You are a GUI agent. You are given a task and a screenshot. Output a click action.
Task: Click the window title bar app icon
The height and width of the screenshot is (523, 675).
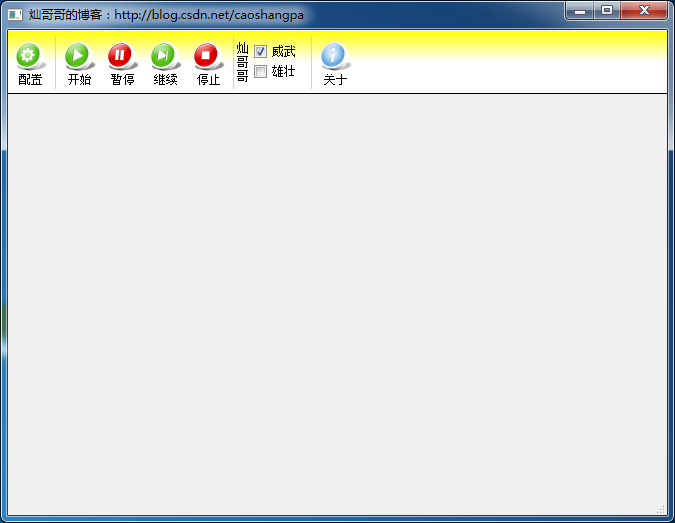pos(15,15)
